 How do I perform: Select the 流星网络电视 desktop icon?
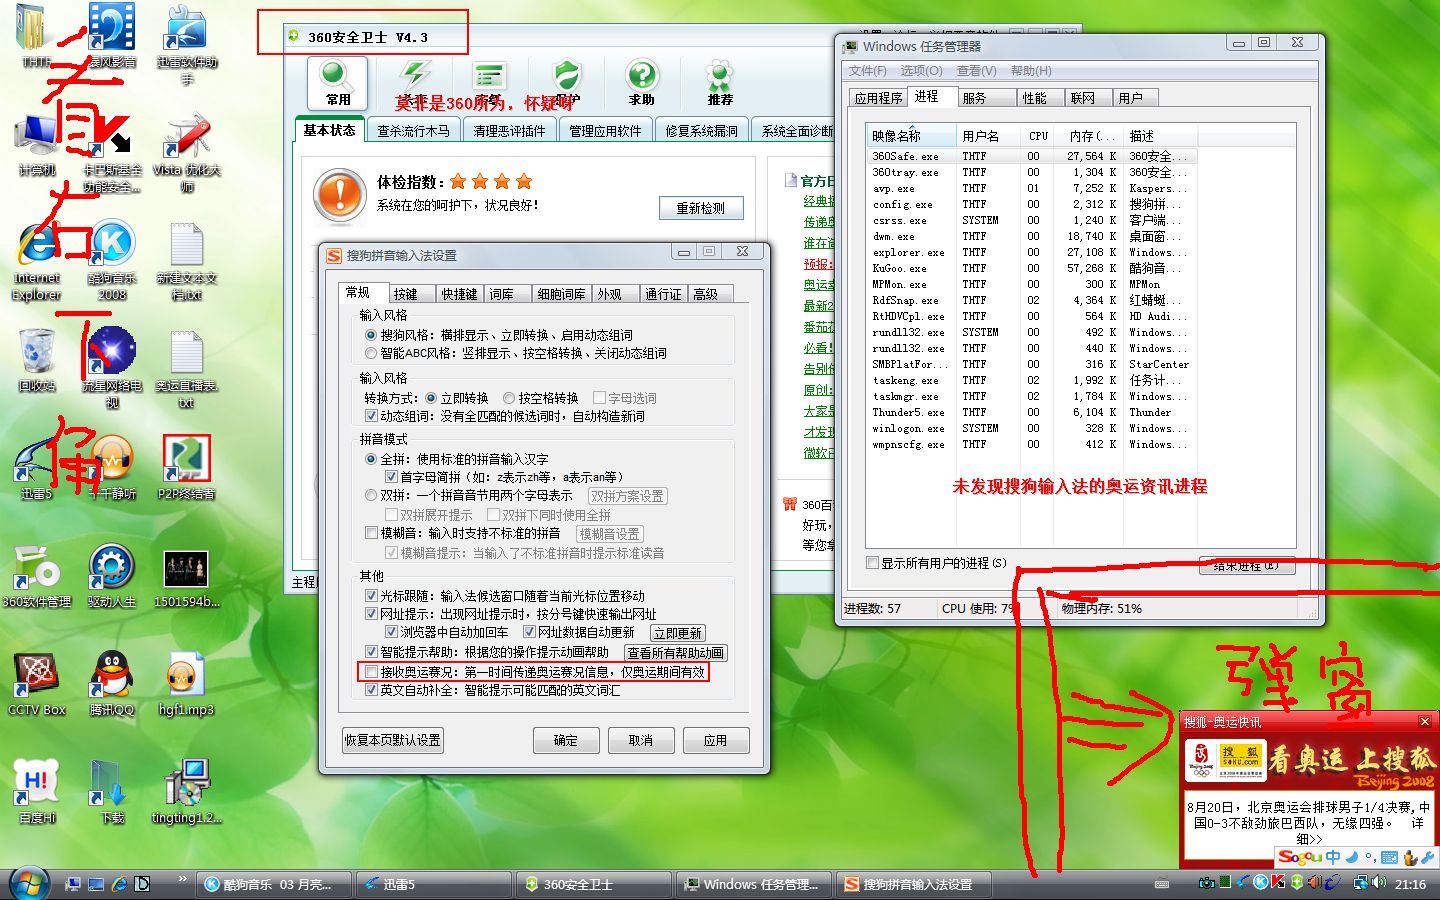pos(112,368)
